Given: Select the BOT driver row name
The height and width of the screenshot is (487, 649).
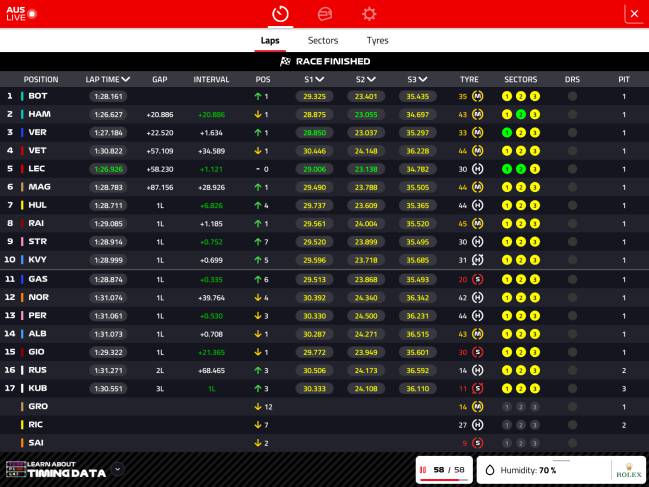Looking at the screenshot, I should [x=38, y=96].
